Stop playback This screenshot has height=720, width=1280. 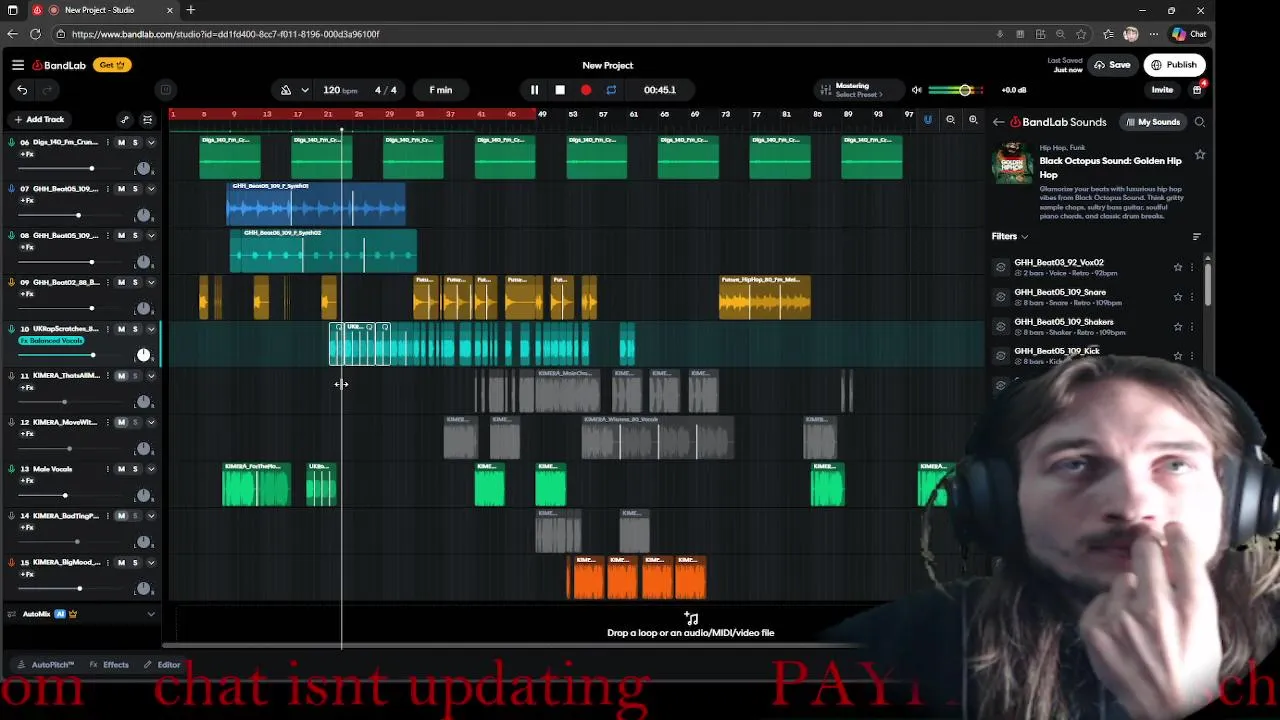tap(560, 90)
